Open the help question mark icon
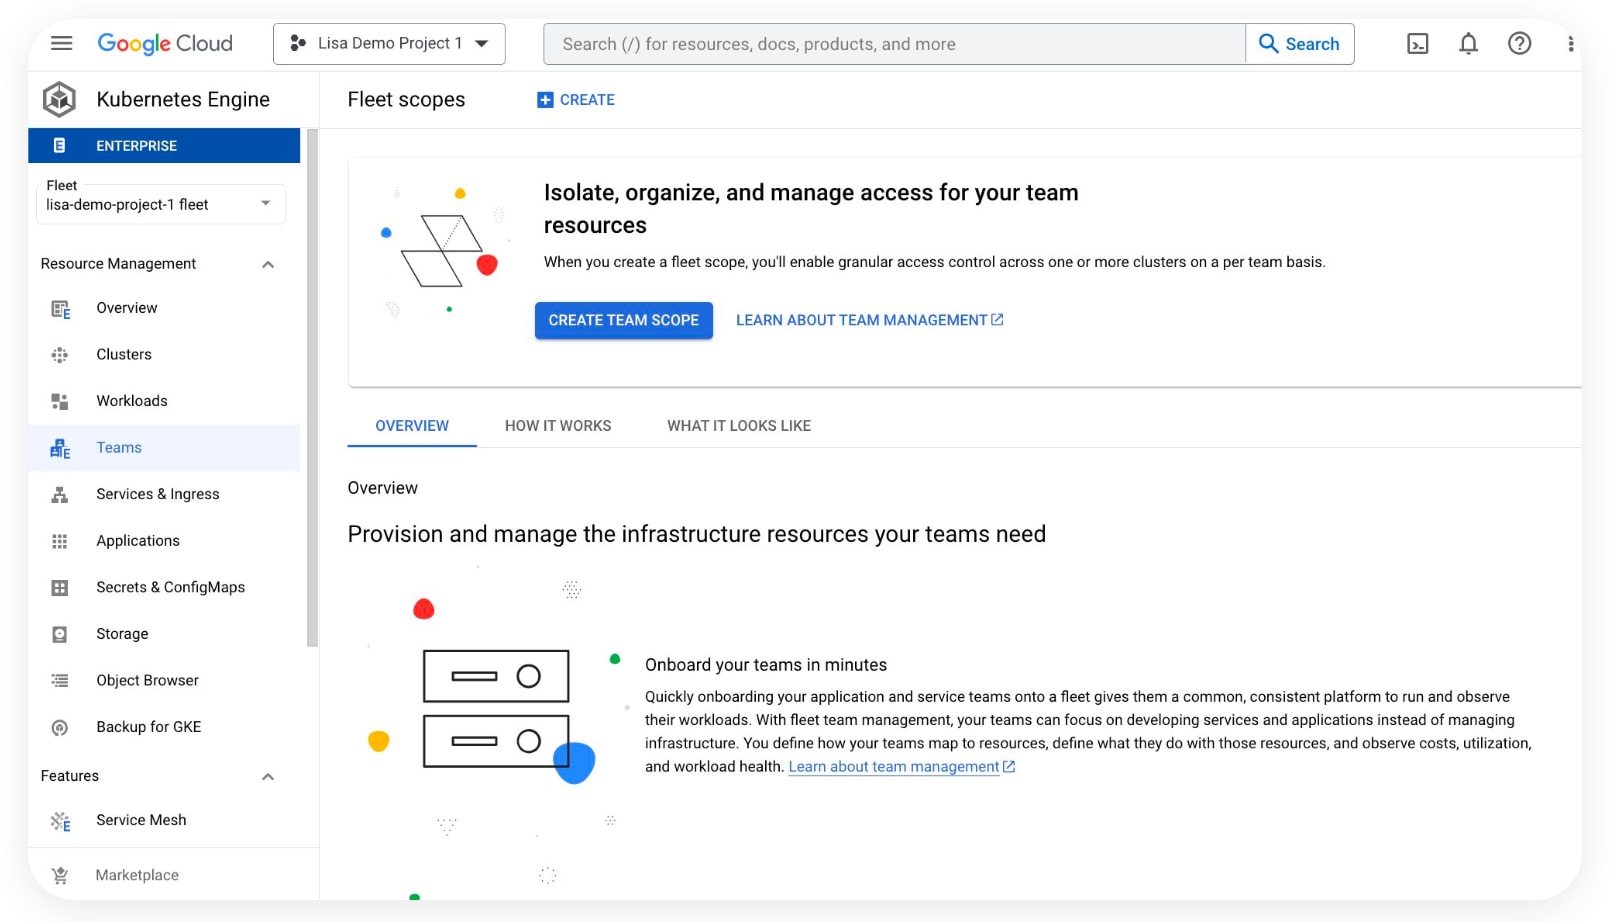The width and height of the screenshot is (1610, 922). point(1519,44)
